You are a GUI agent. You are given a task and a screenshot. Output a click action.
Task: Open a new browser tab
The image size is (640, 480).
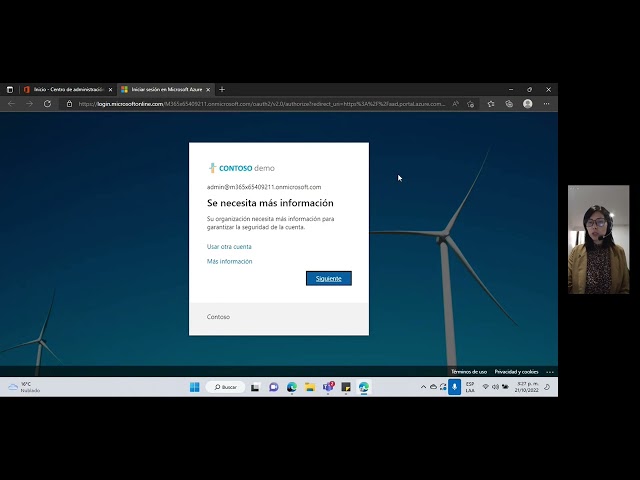(222, 89)
